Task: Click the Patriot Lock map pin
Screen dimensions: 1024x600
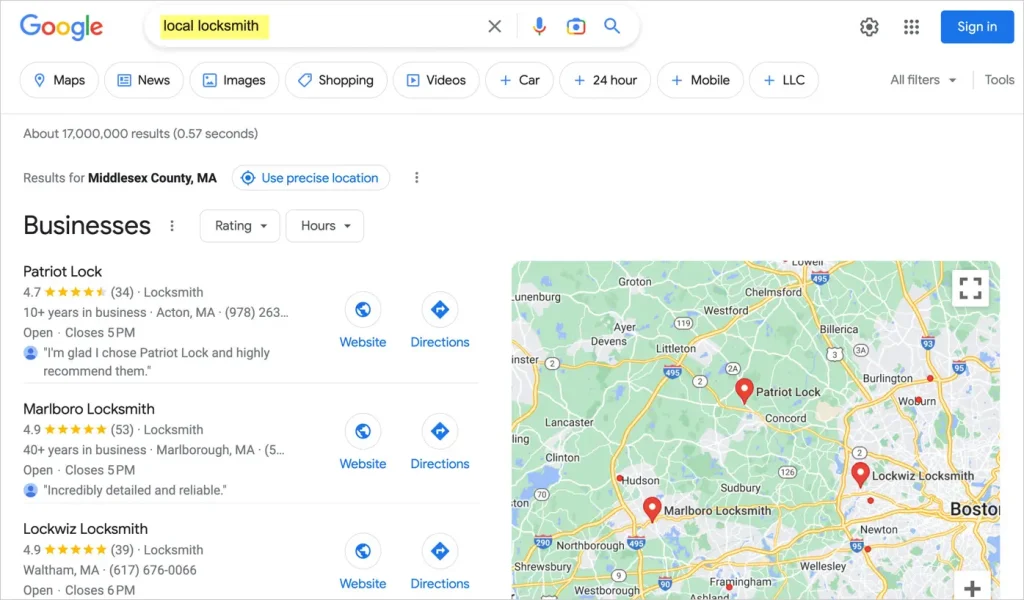Action: [744, 390]
